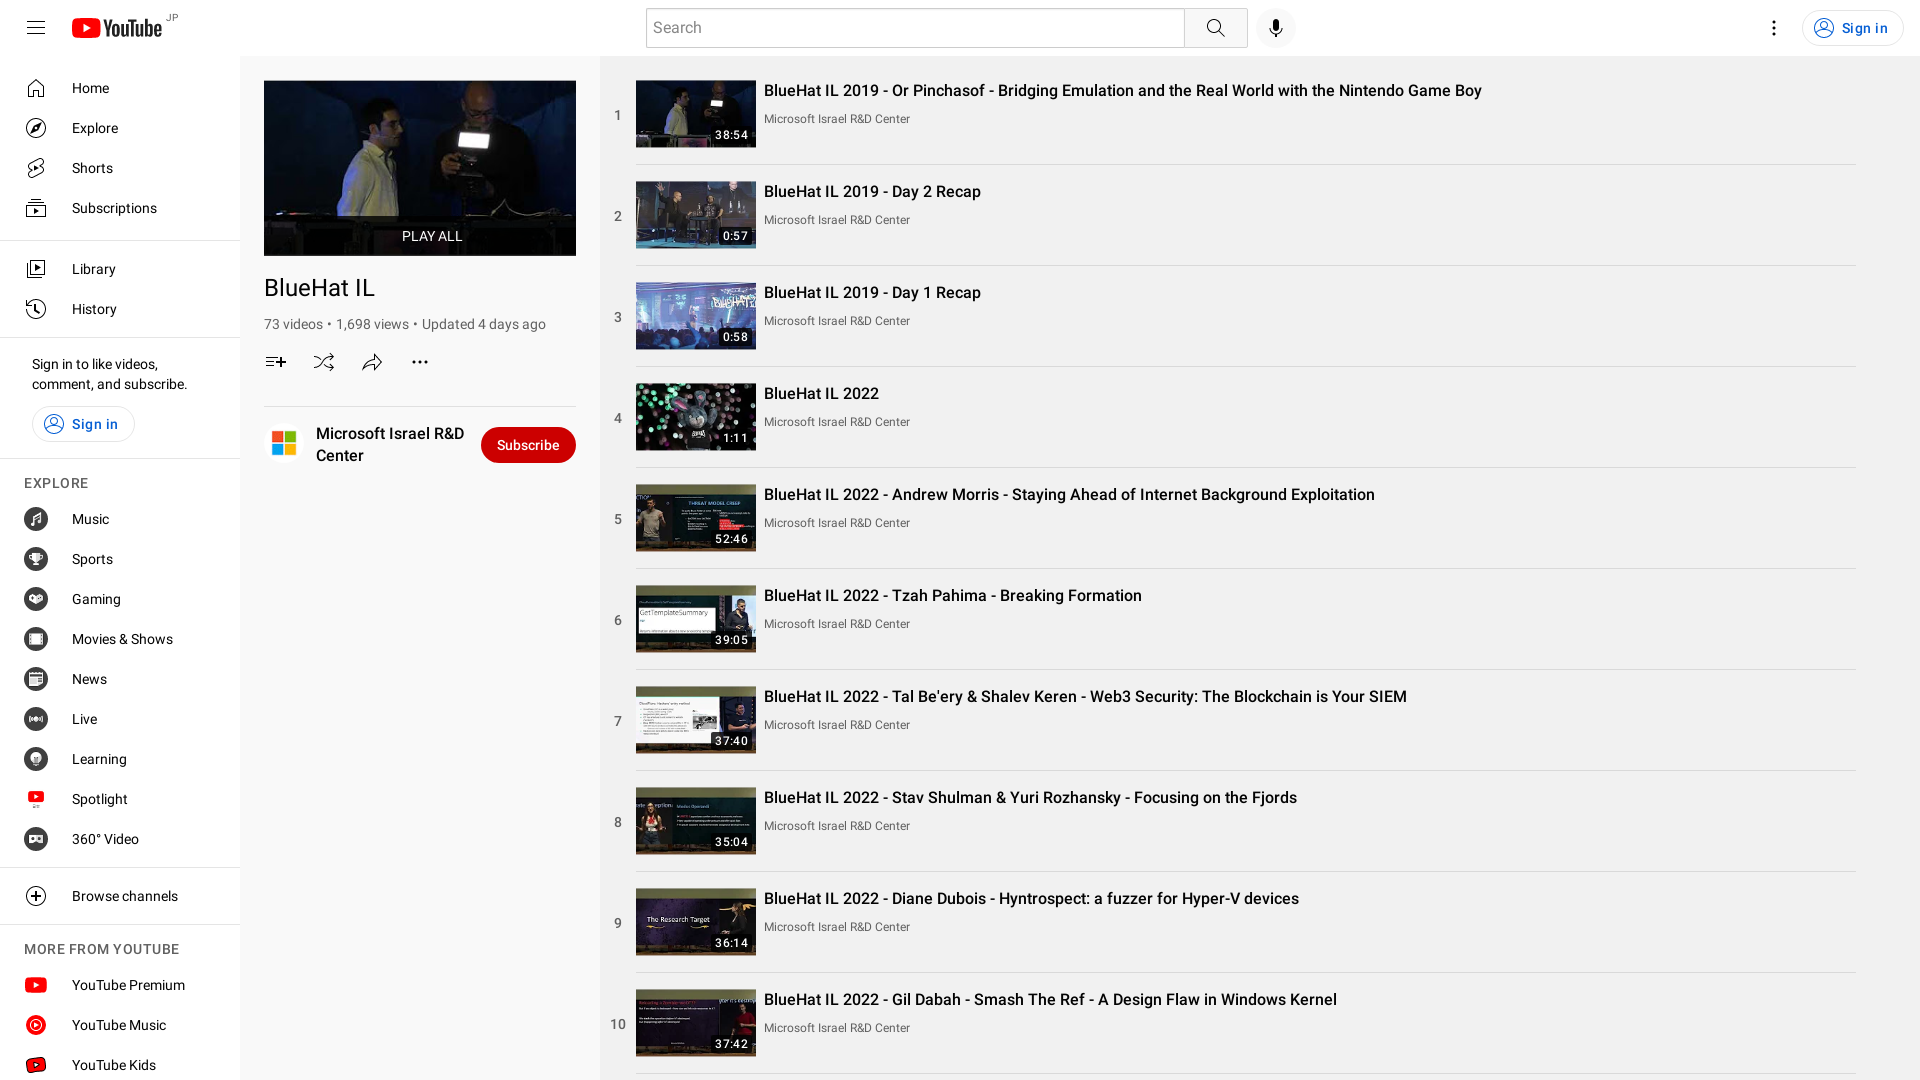Screen dimensions: 1920x1080
Task: Open Shorts in sidebar
Action: point(120,168)
